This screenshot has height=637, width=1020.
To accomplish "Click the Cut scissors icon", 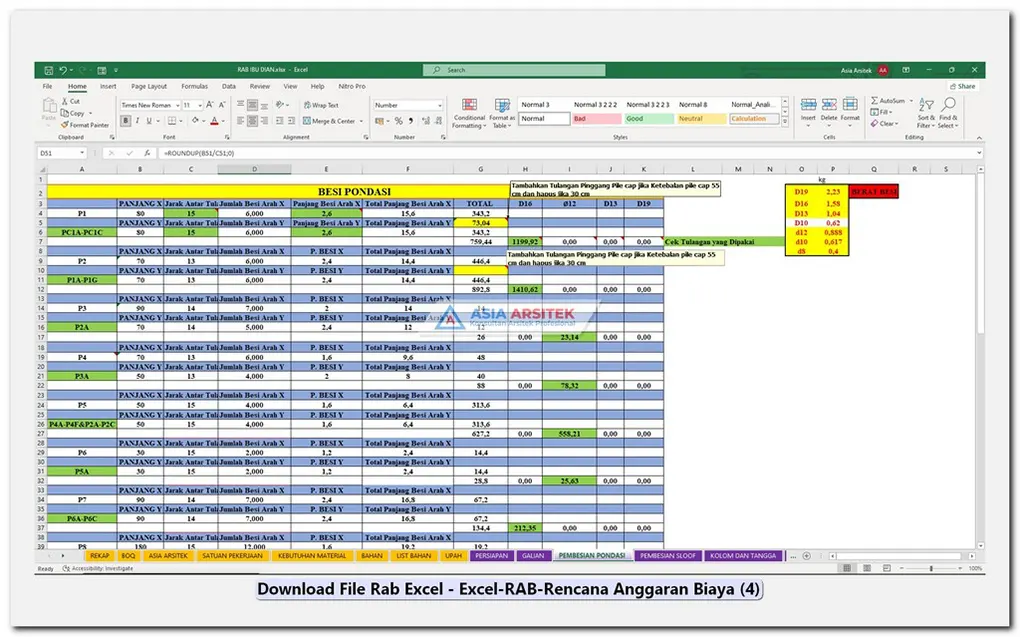I will coord(65,102).
